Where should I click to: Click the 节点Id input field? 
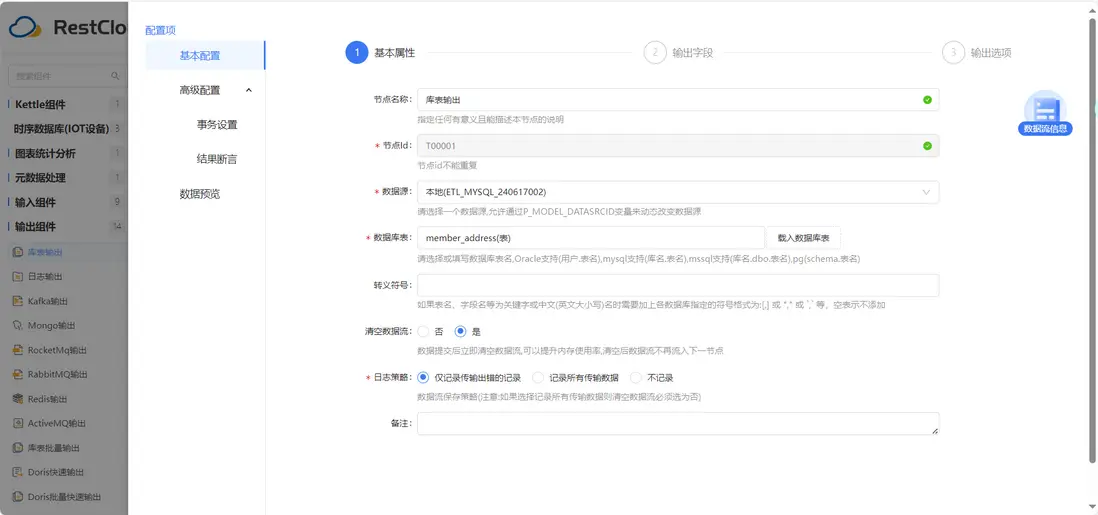678,146
